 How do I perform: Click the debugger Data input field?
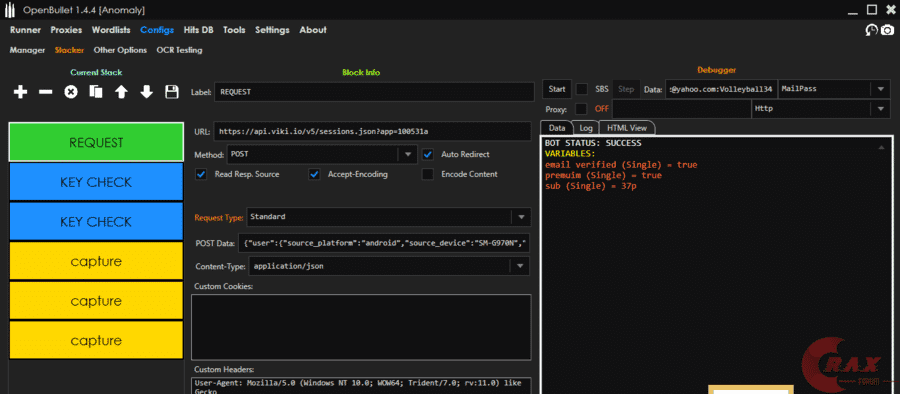point(721,89)
